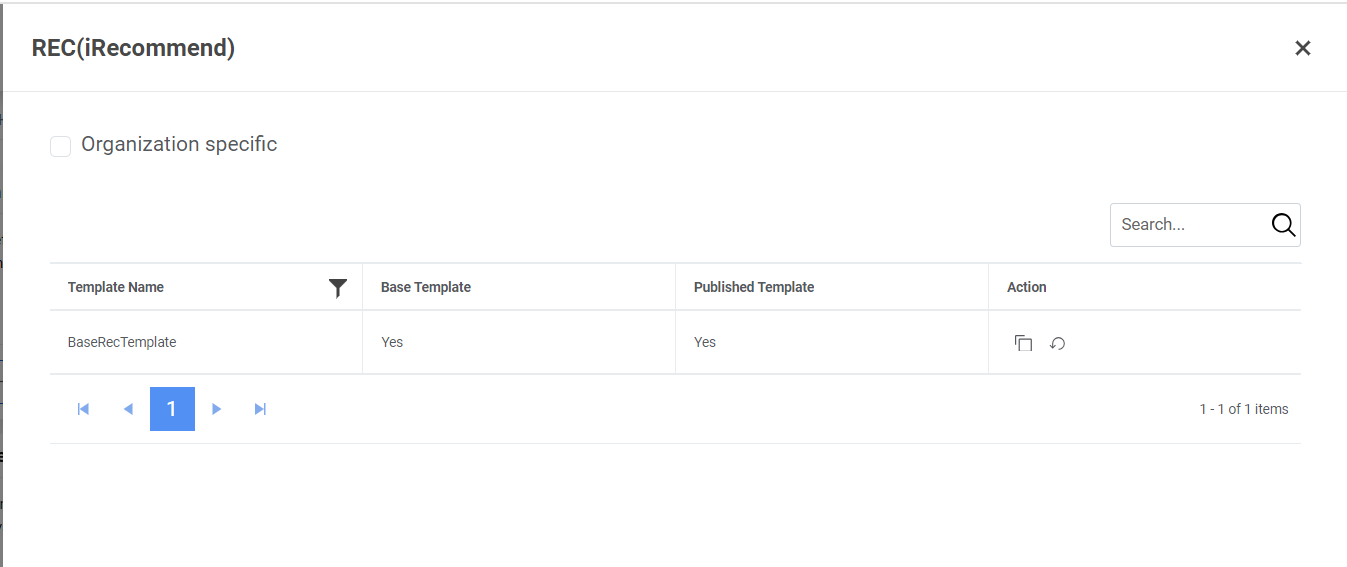Enable the Organization specific checkbox
Image resolution: width=1347 pixels, height=567 pixels.
click(x=61, y=146)
